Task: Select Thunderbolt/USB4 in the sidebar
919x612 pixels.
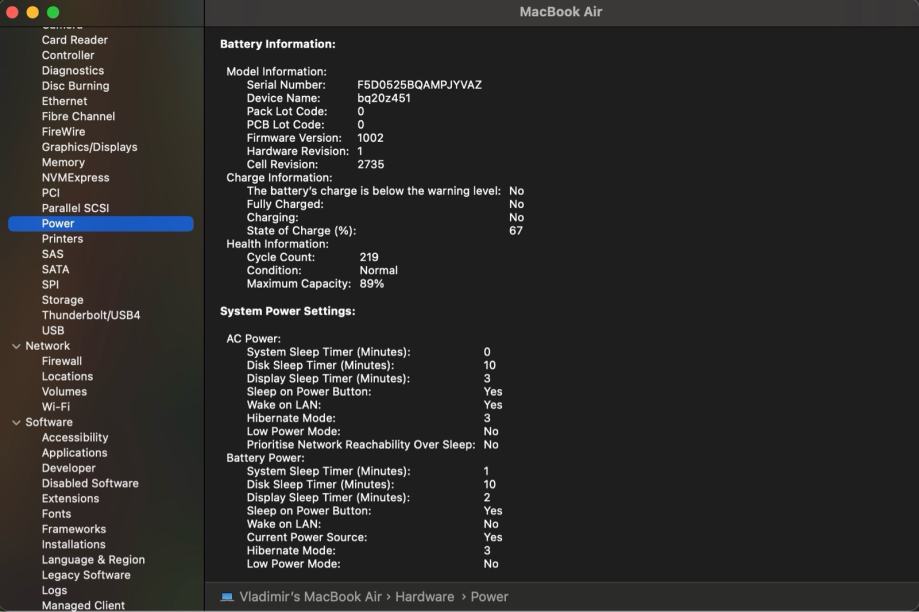Action: [x=91, y=315]
